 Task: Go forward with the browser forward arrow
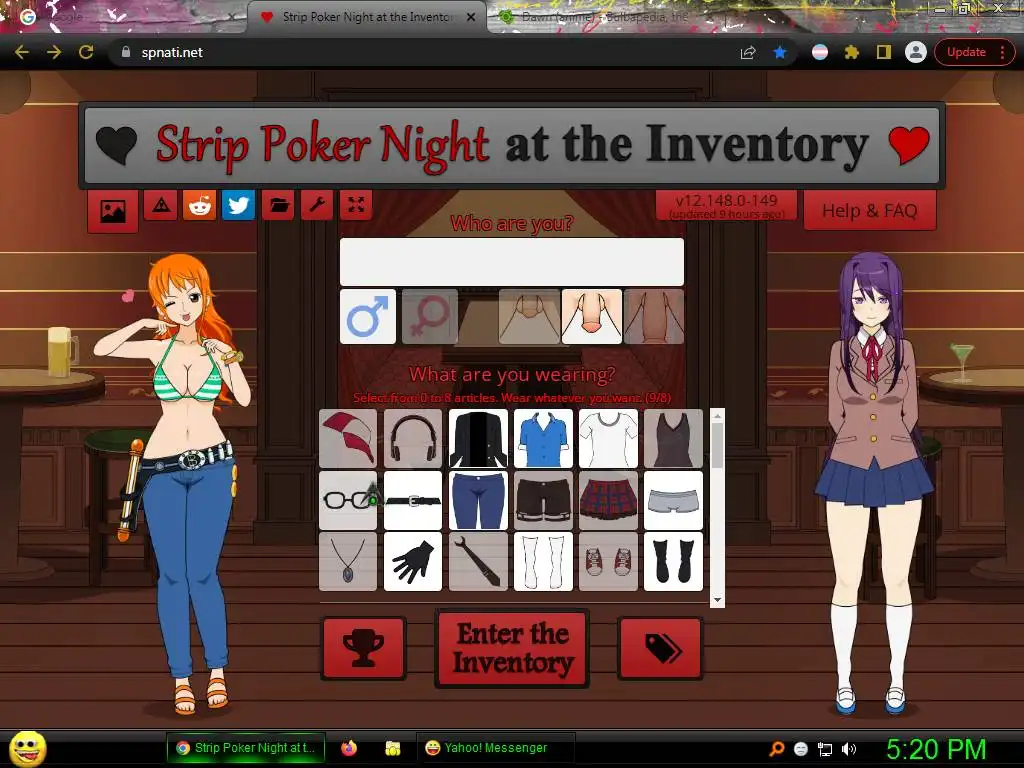pyautogui.click(x=54, y=52)
